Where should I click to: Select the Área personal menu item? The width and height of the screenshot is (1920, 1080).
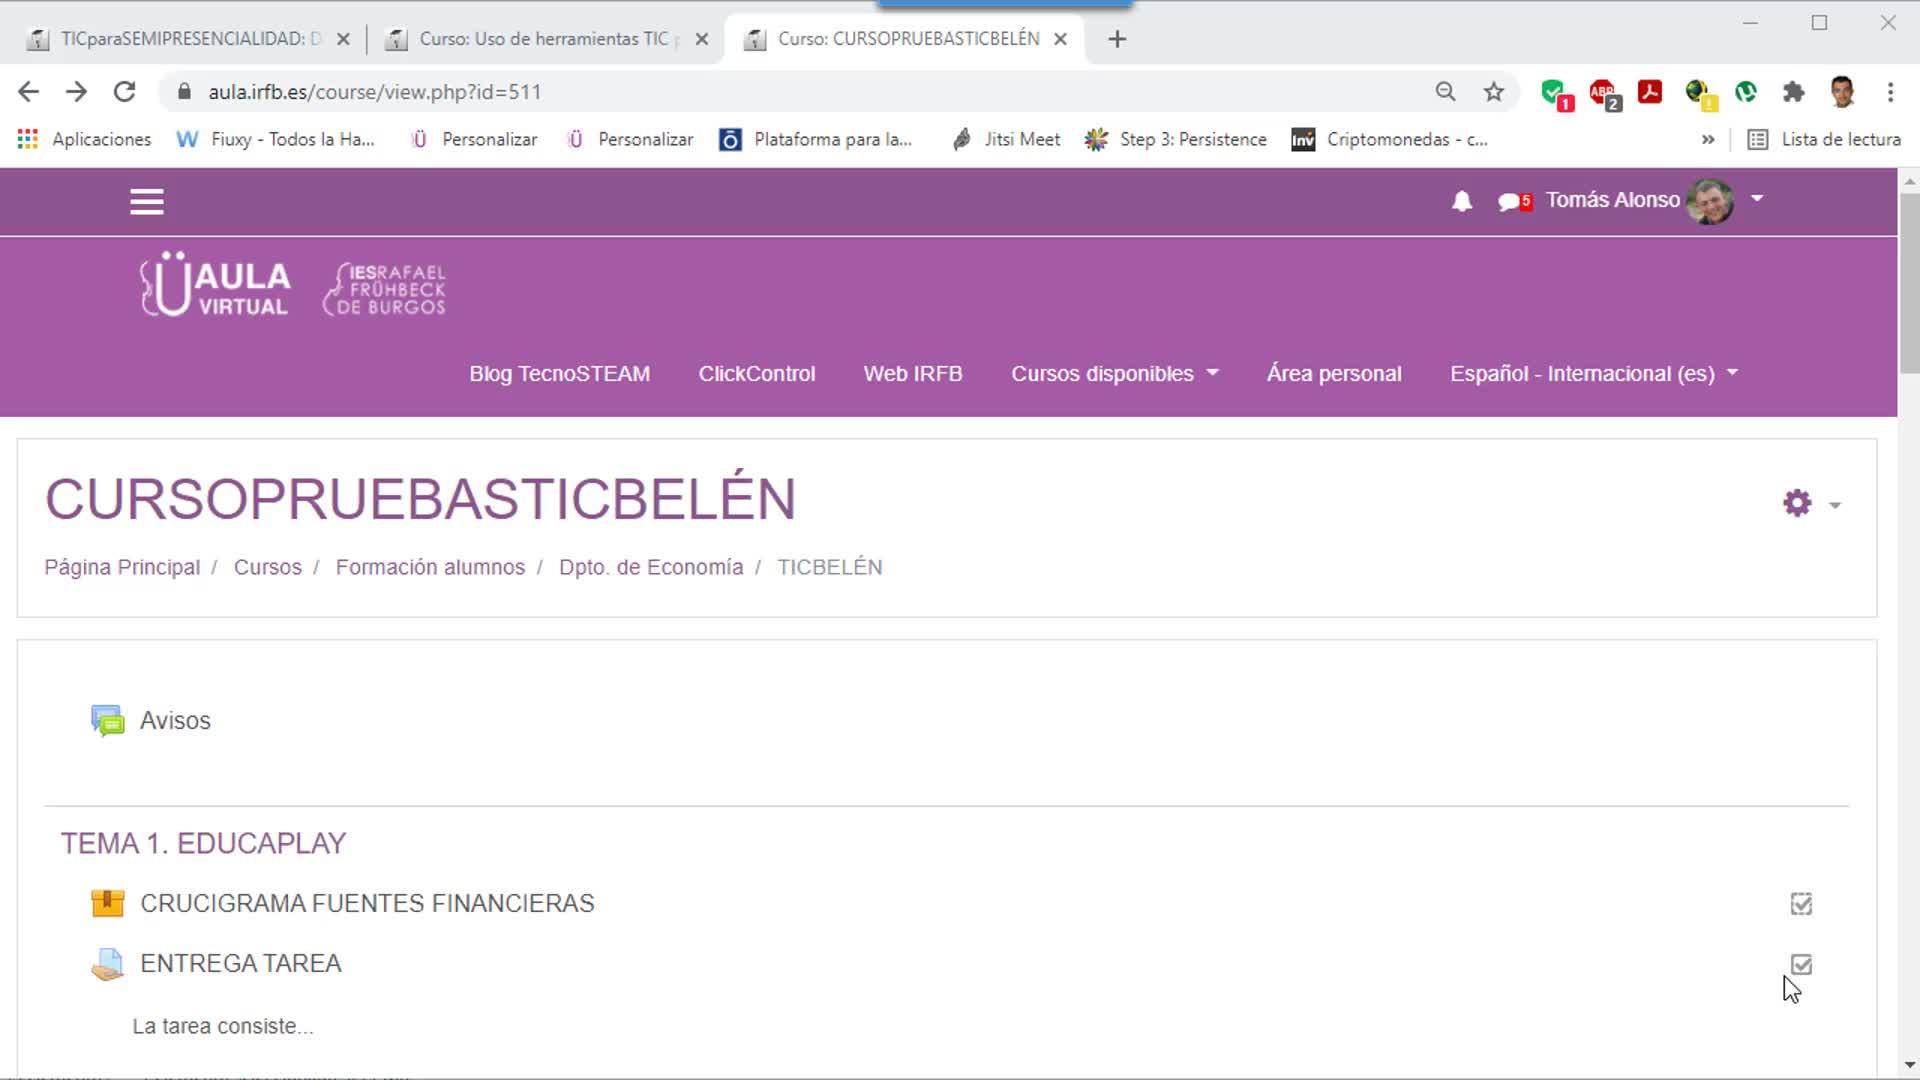click(x=1333, y=374)
